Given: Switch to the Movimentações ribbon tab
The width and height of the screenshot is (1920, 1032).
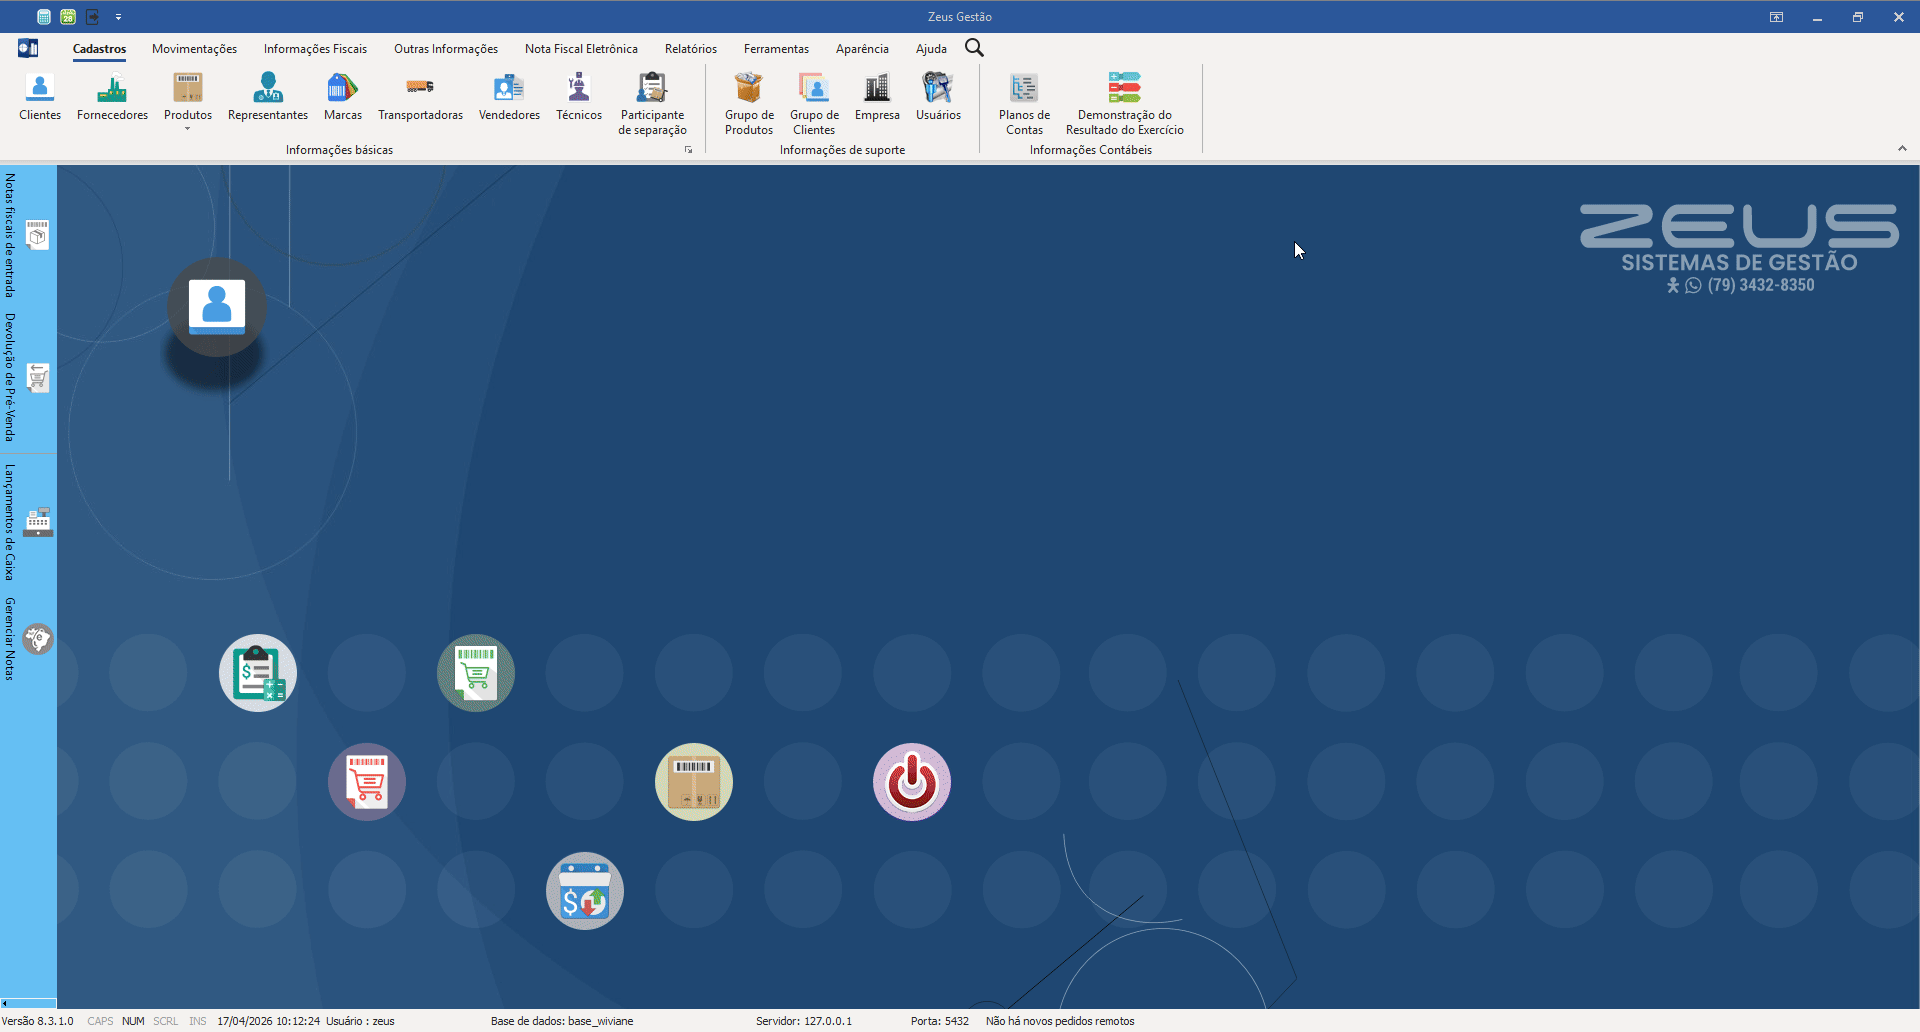Looking at the screenshot, I should pyautogui.click(x=195, y=49).
